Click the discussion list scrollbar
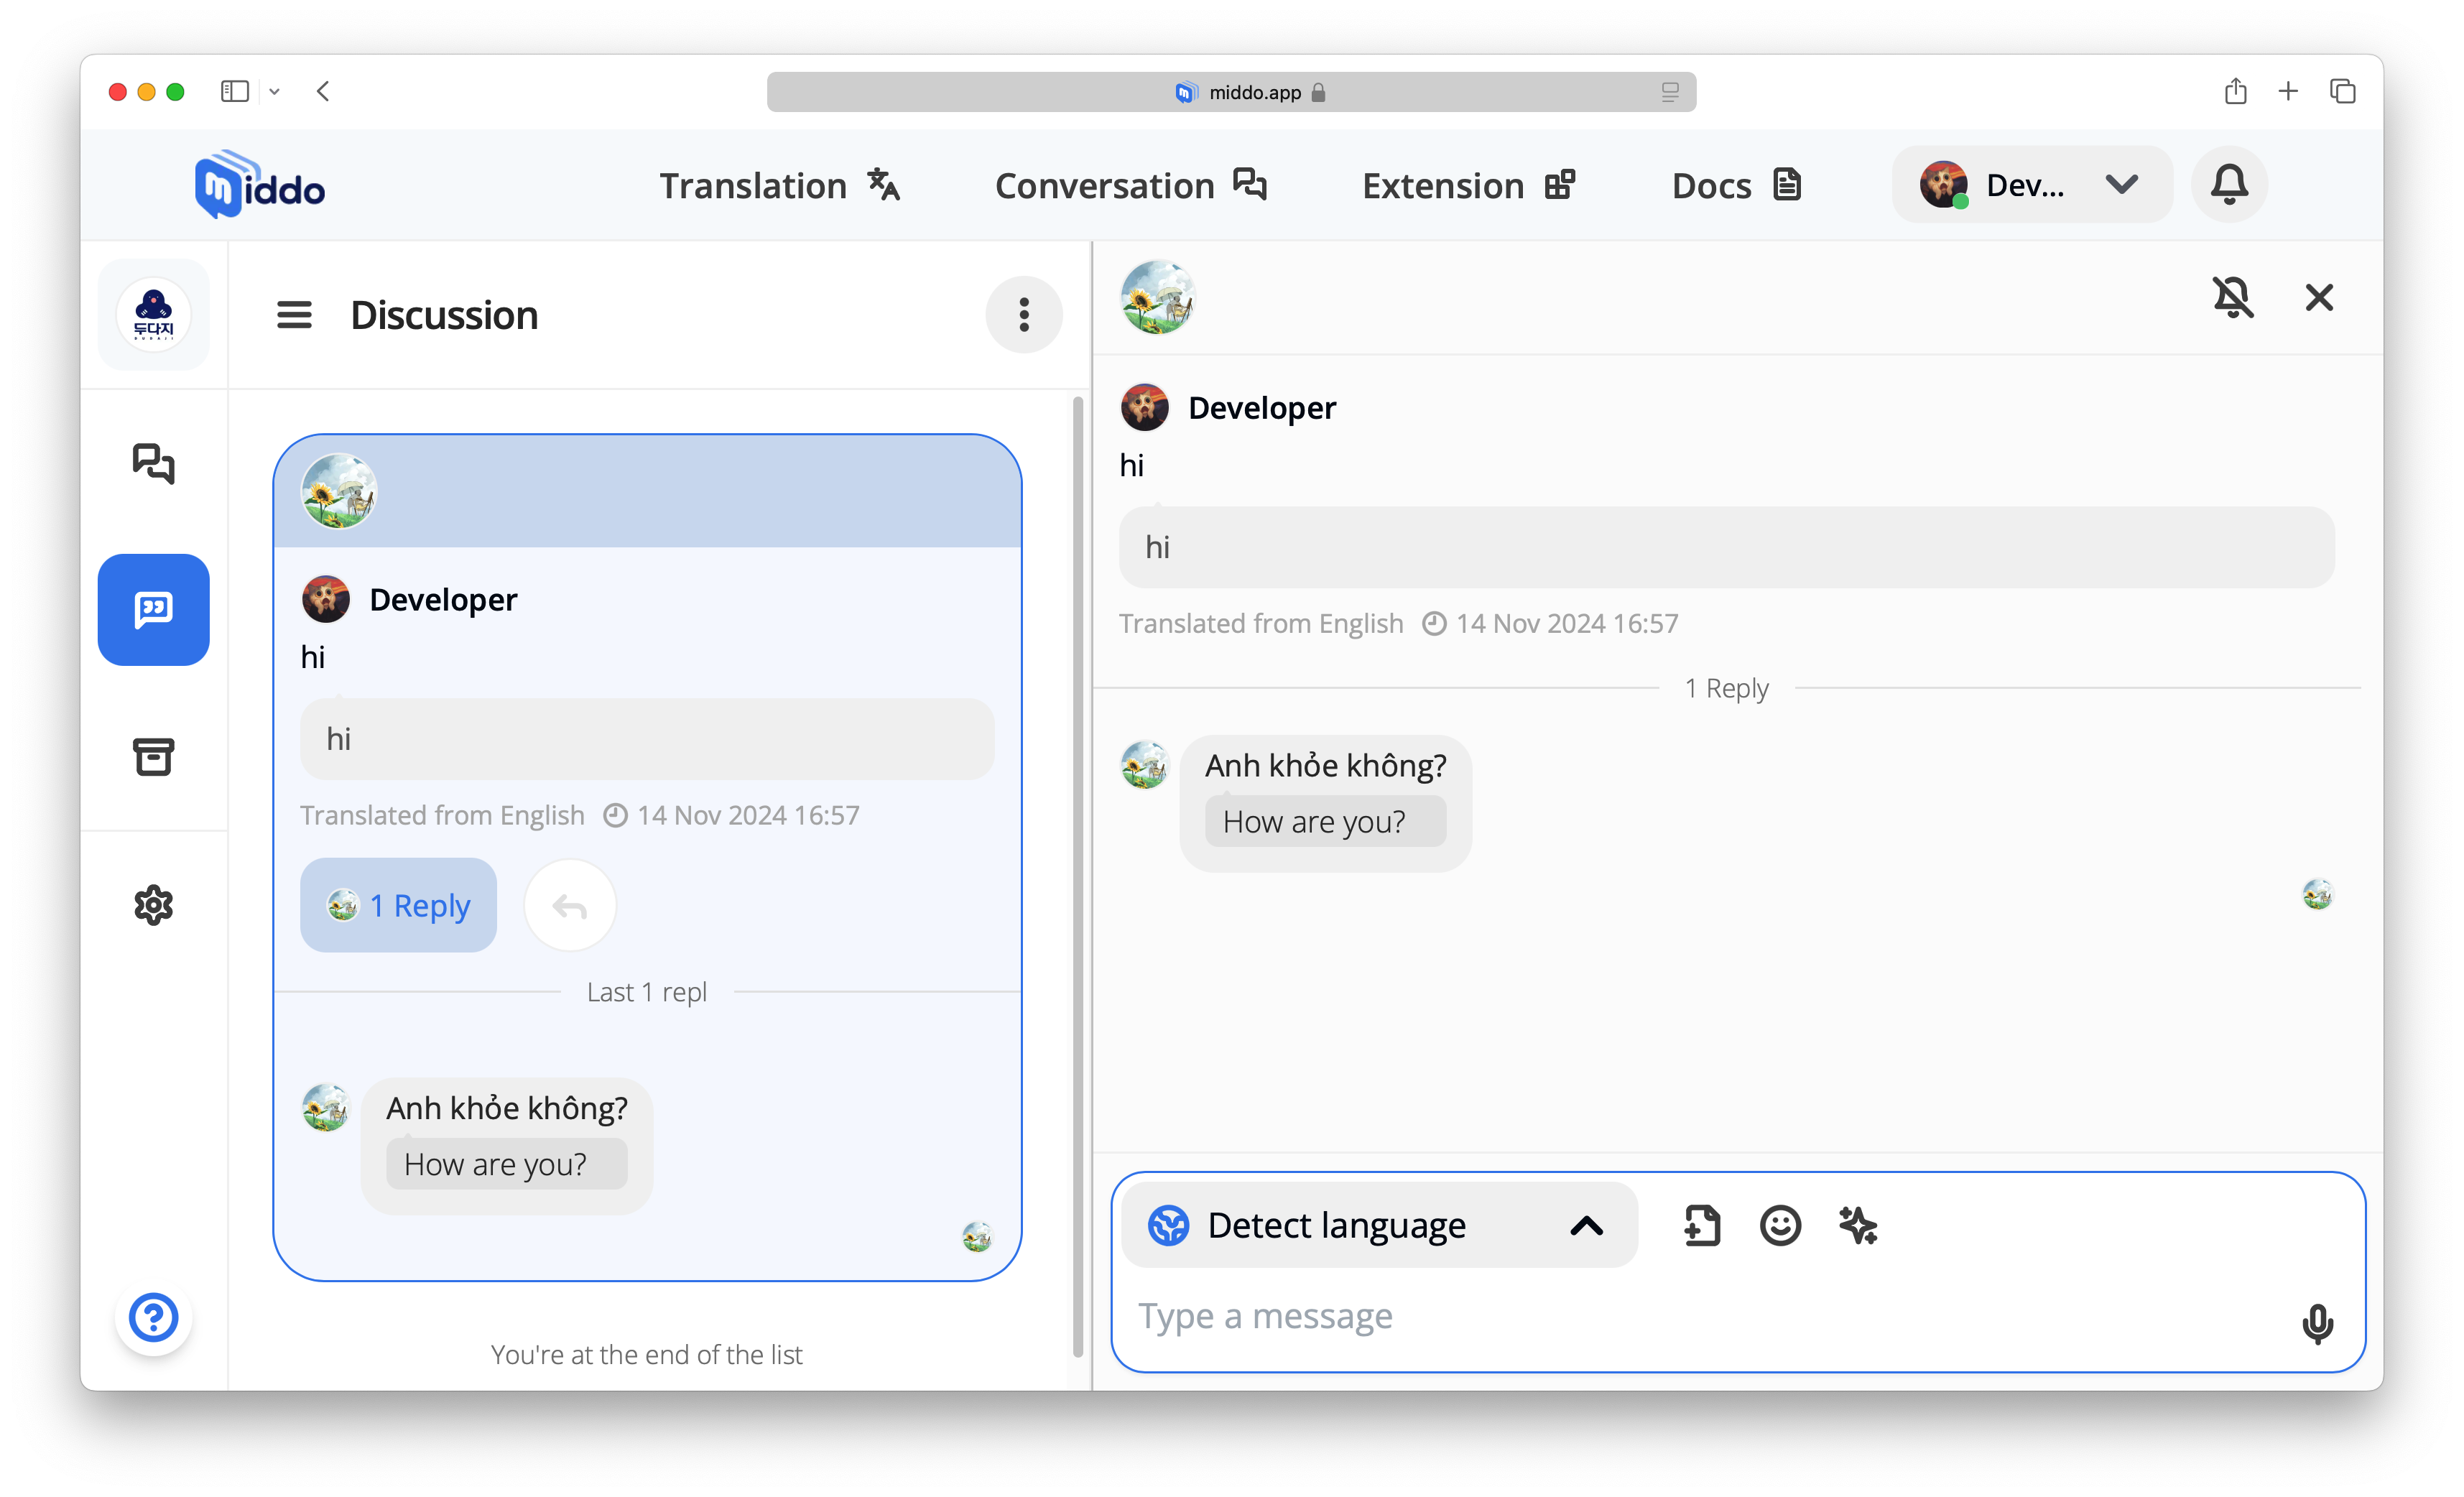The height and width of the screenshot is (1497, 2464). pos(1078,877)
